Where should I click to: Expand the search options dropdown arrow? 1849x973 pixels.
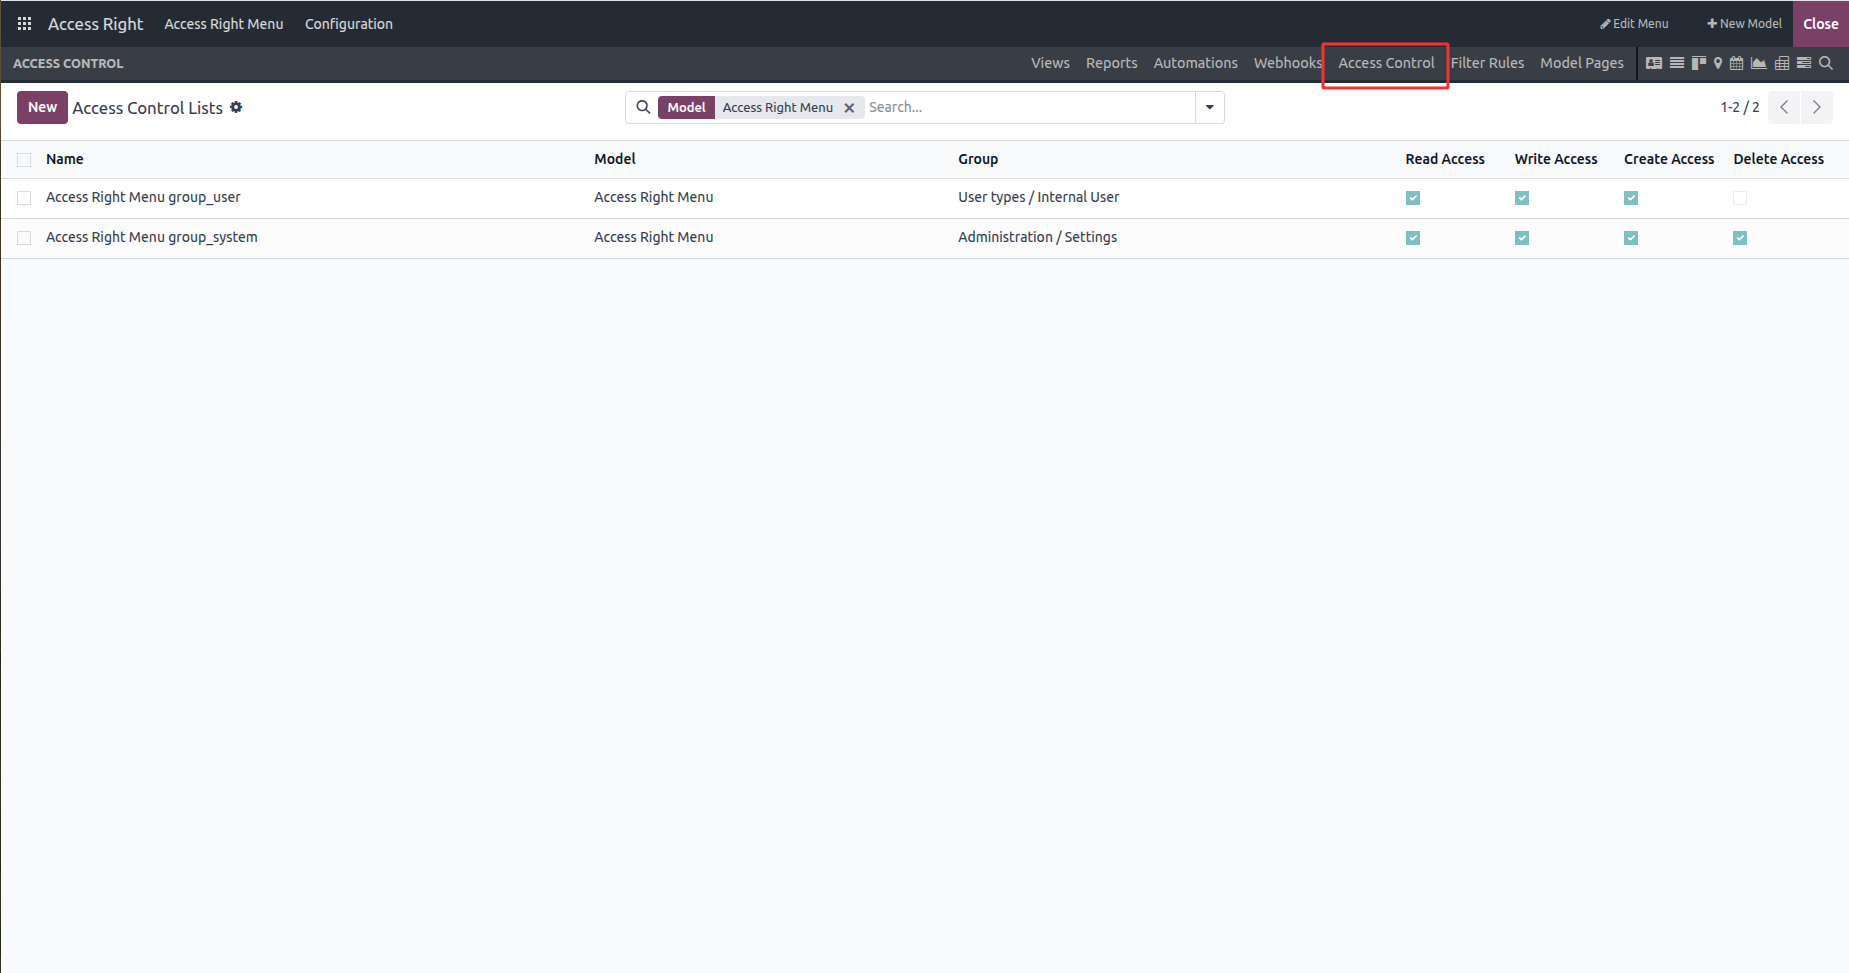coord(1209,107)
